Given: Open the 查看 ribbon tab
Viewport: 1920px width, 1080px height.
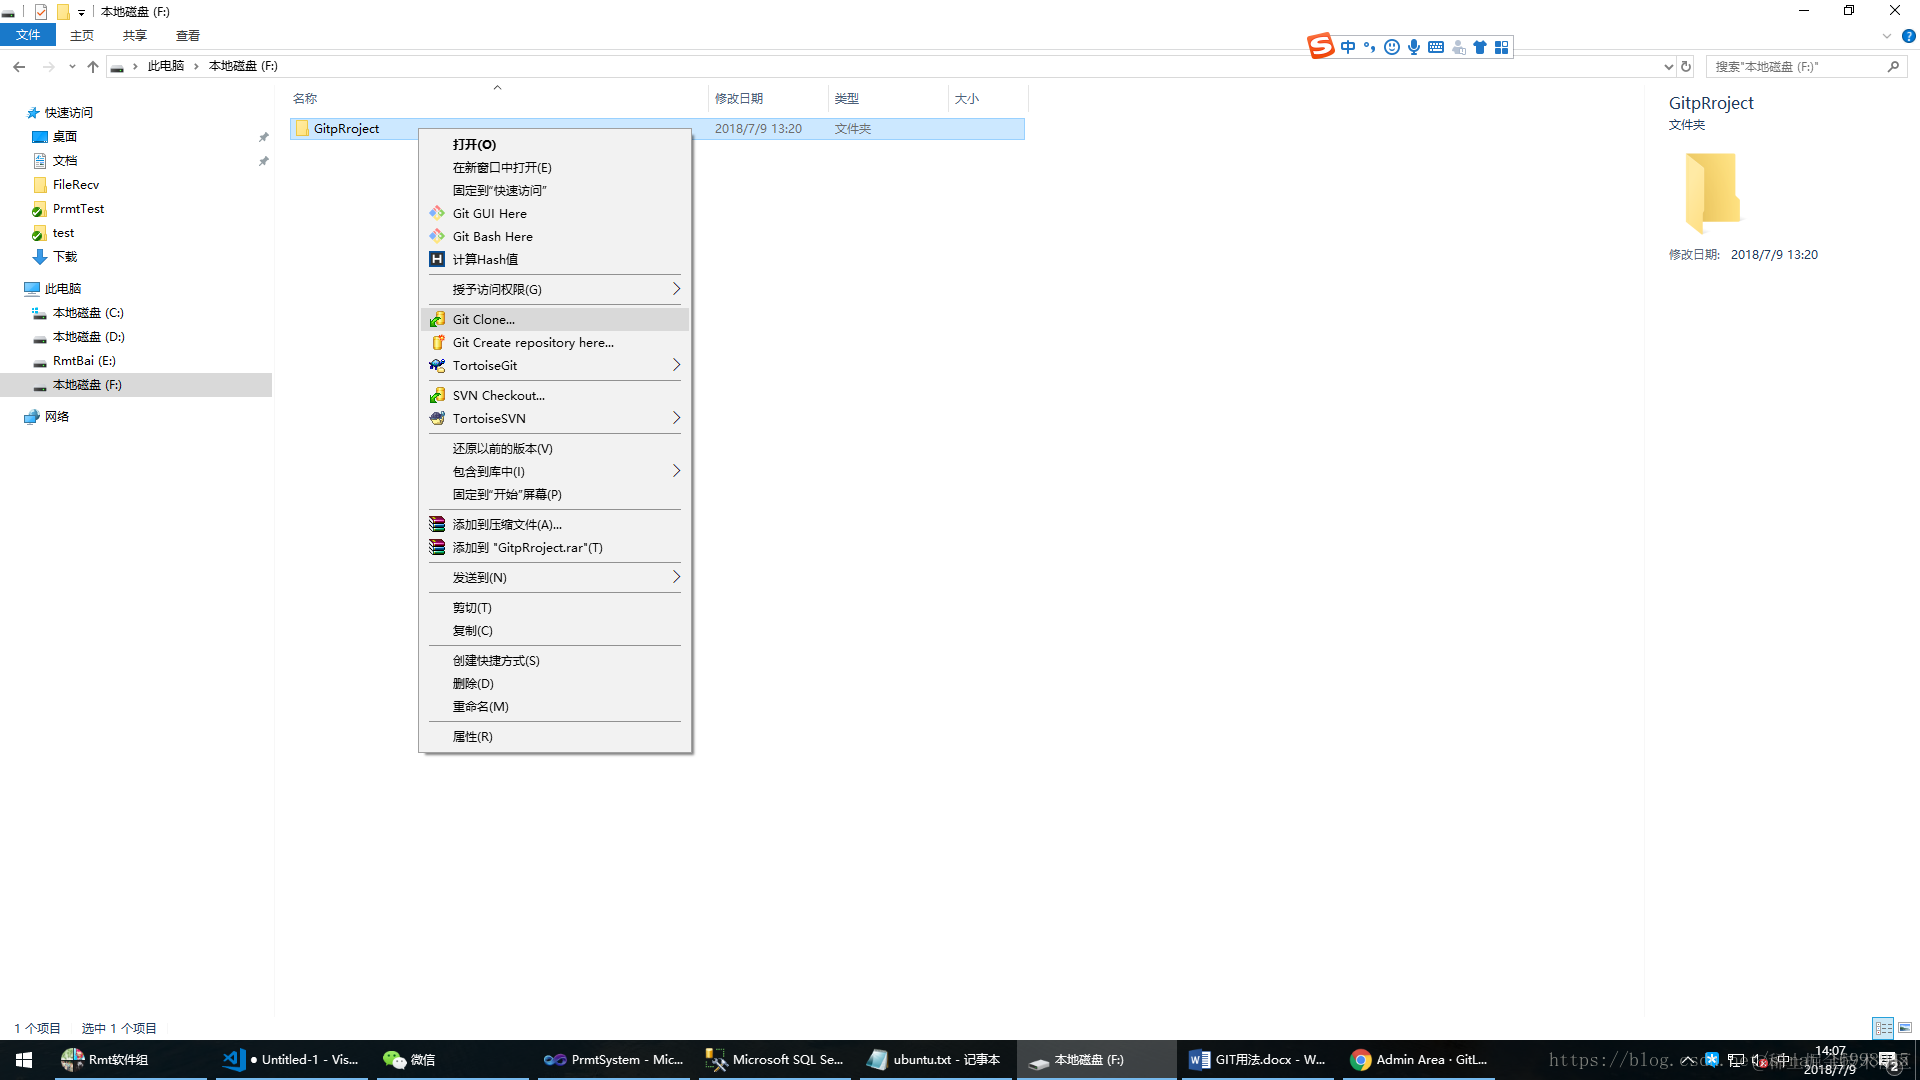Looking at the screenshot, I should pos(187,35).
